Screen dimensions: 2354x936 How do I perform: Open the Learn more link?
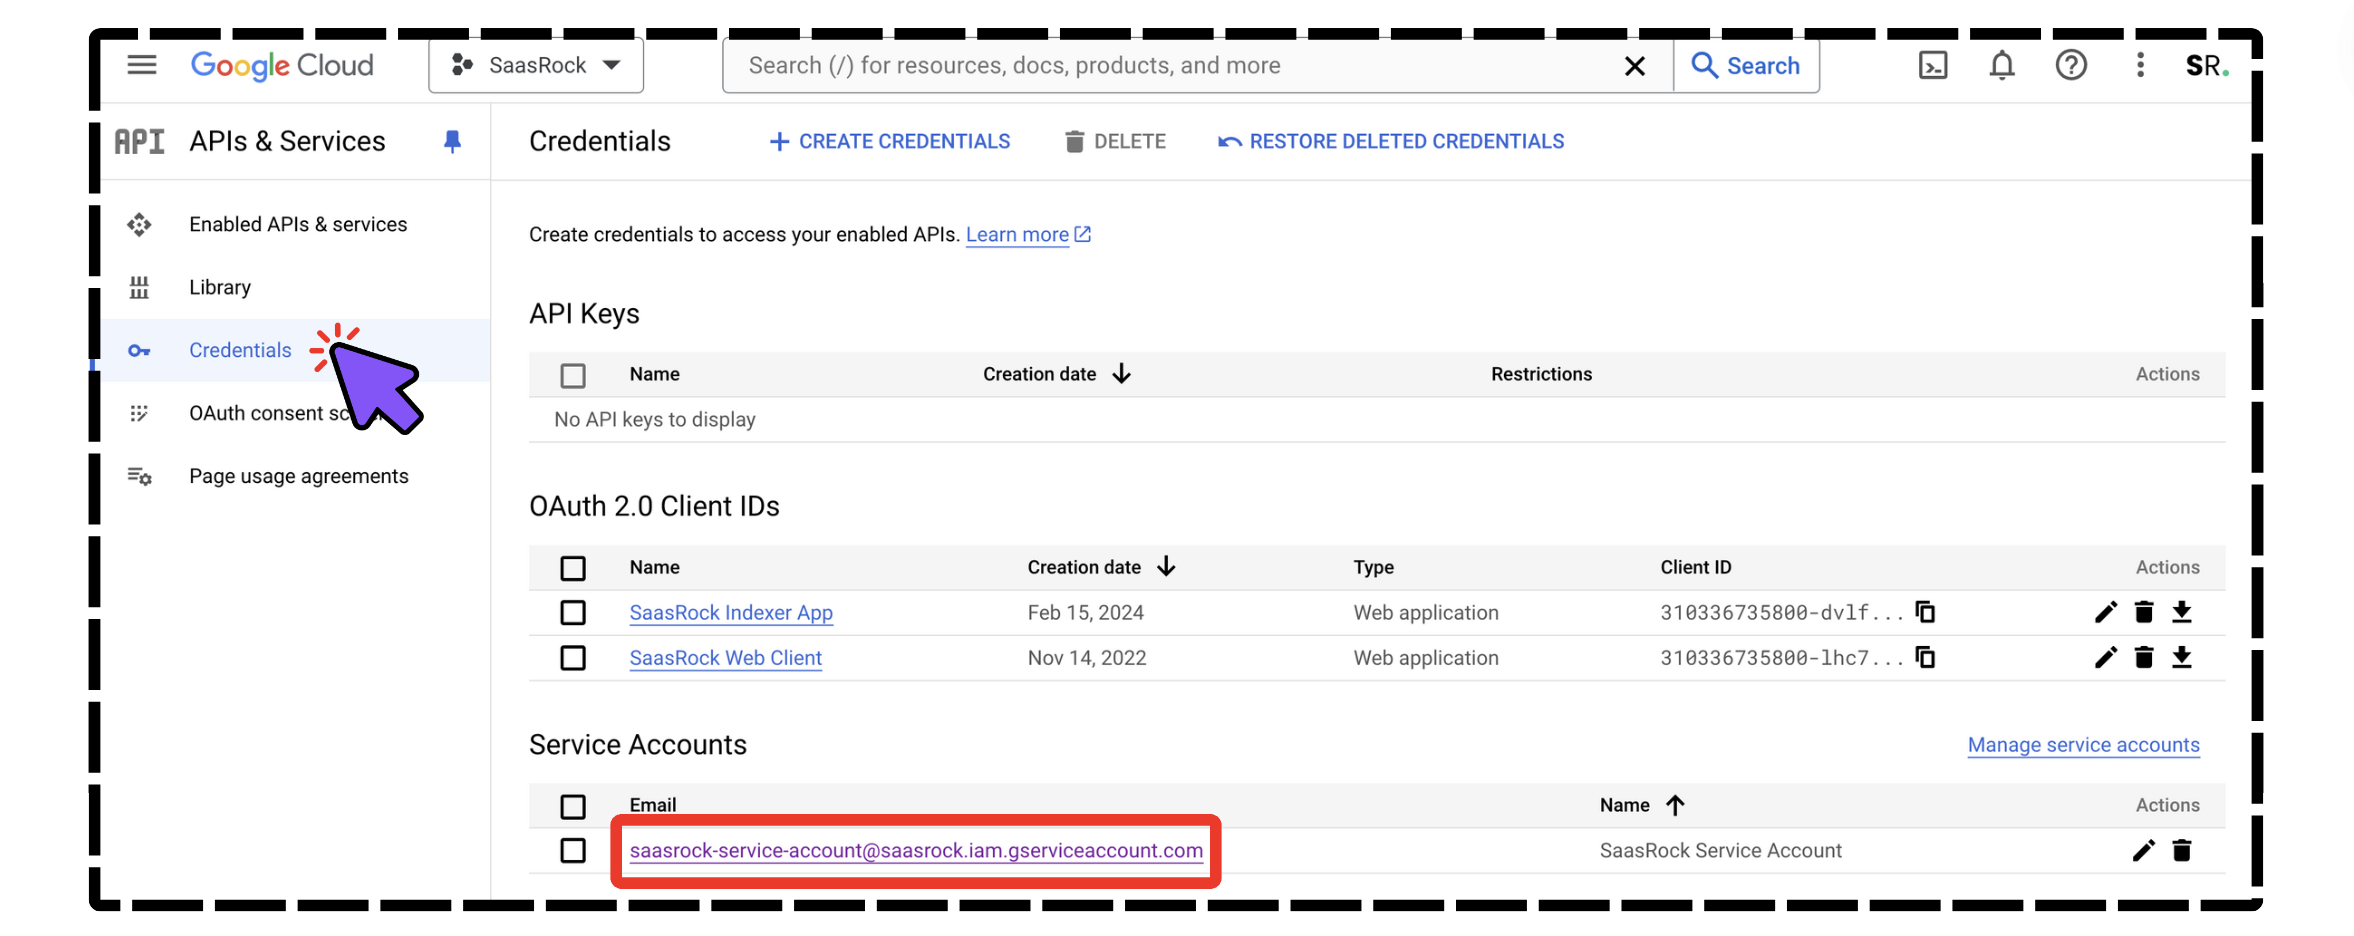(1028, 235)
